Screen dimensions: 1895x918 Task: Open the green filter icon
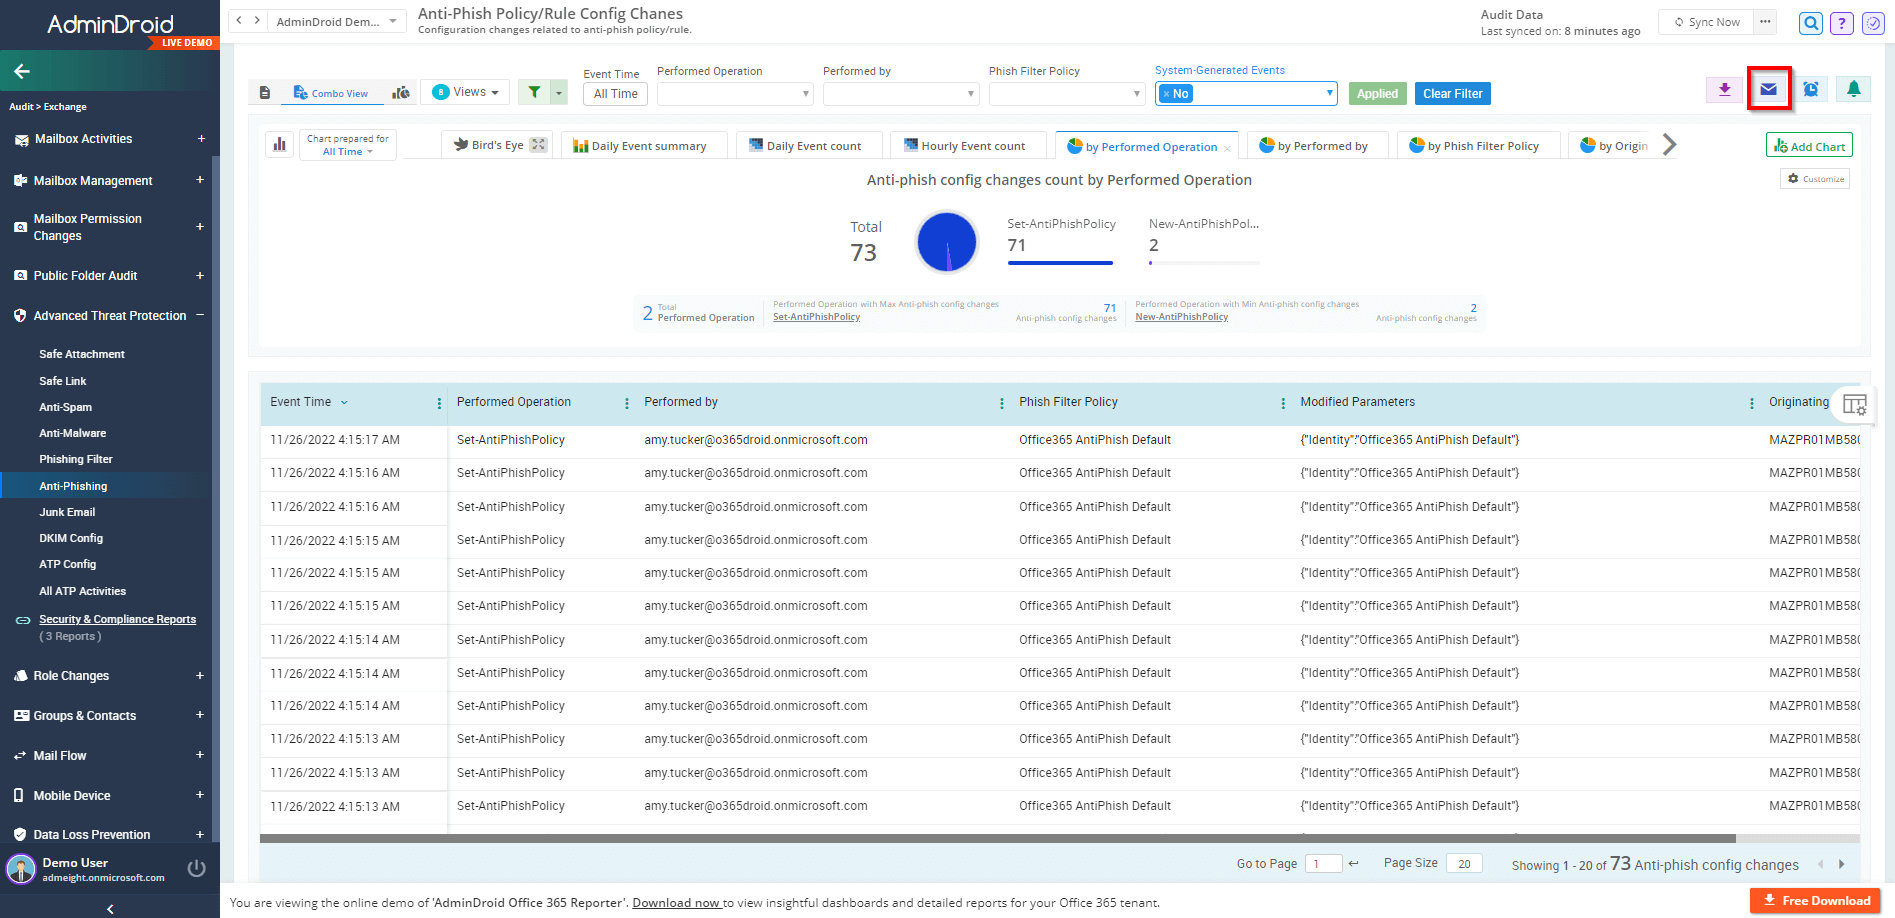tap(534, 91)
